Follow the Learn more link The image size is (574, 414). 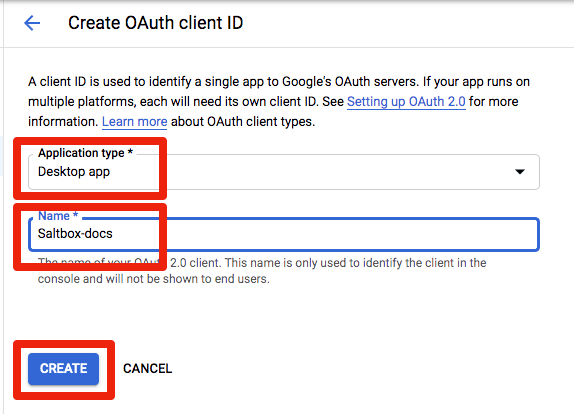tap(134, 122)
